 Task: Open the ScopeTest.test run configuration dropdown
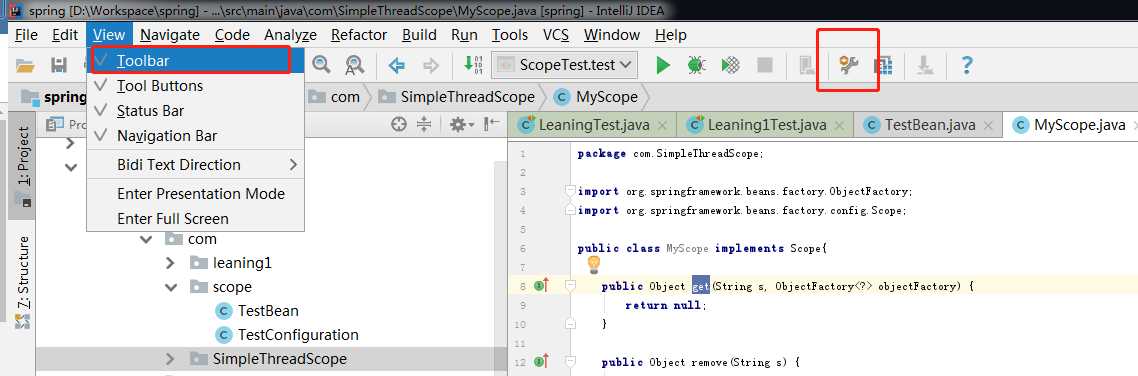[x=565, y=65]
